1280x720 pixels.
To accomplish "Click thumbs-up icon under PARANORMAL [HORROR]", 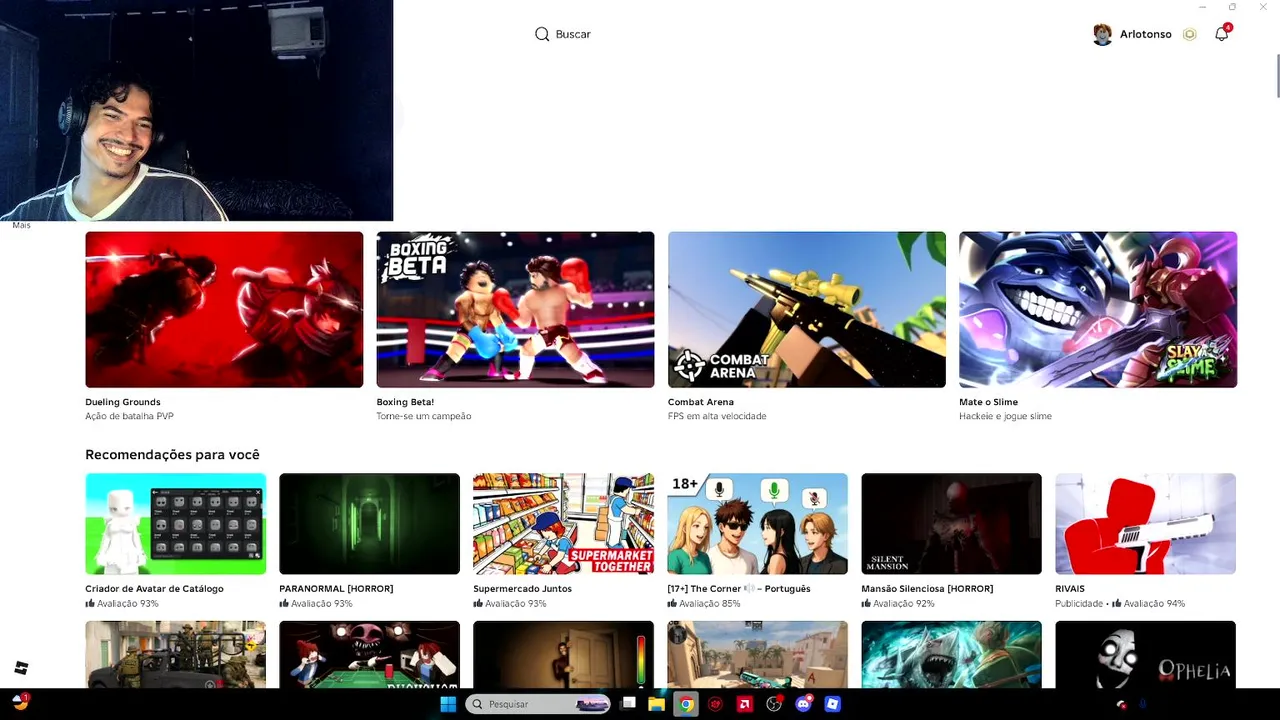I will (x=284, y=604).
